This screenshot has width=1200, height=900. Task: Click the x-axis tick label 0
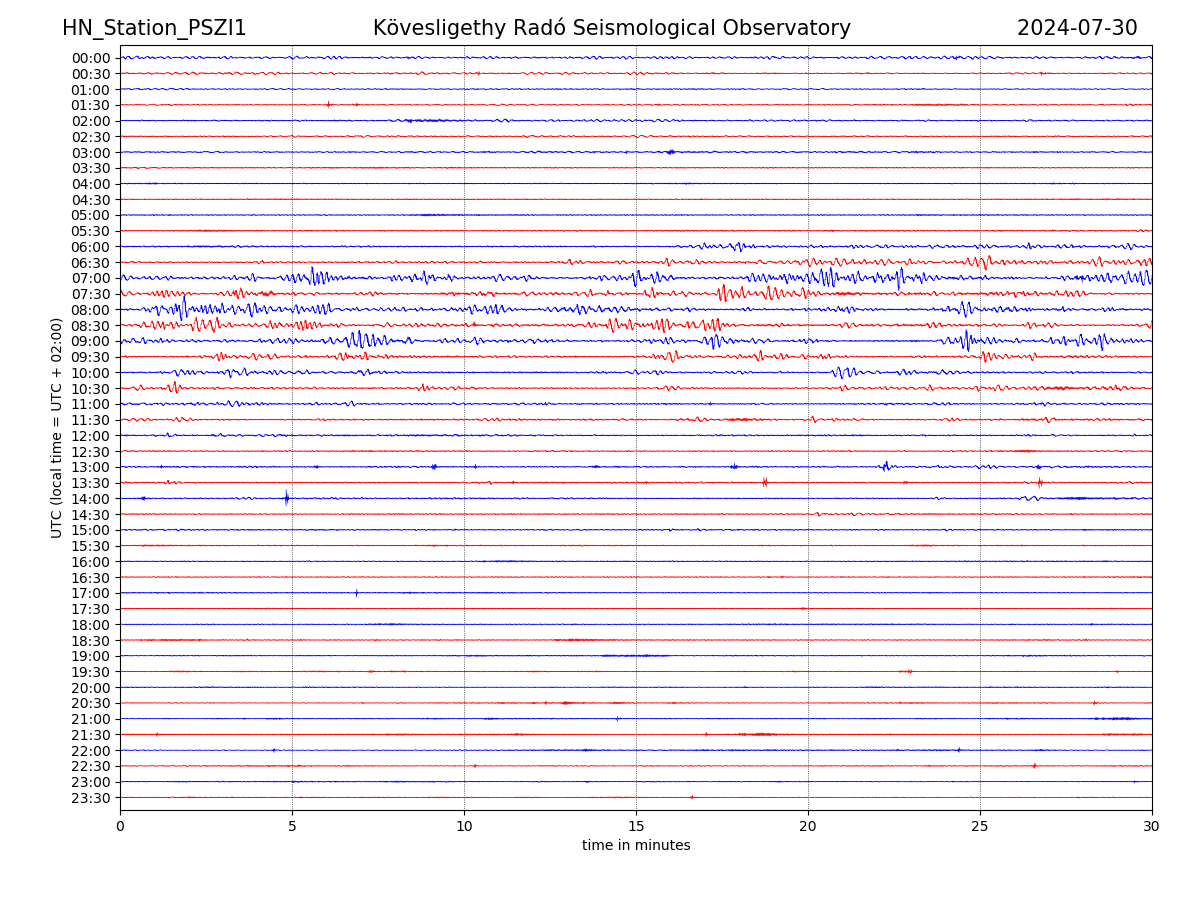pos(120,827)
